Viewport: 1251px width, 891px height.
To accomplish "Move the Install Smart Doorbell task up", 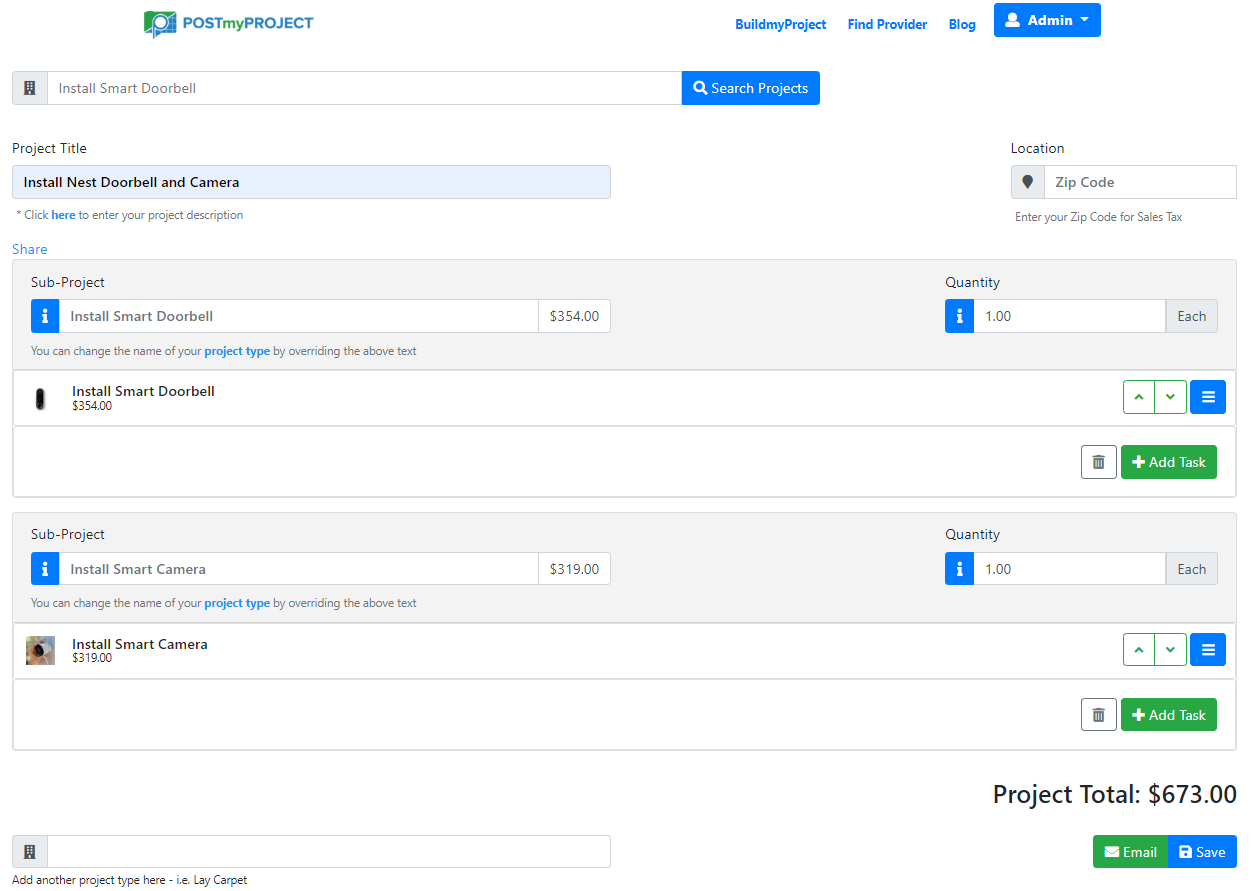I will [x=1138, y=397].
